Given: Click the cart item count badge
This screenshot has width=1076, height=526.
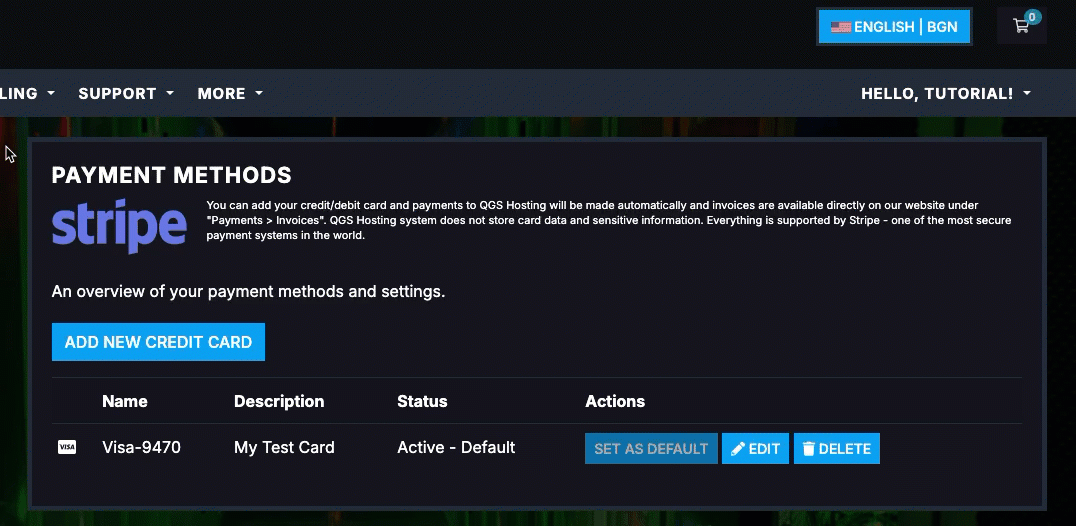Looking at the screenshot, I should [1032, 17].
